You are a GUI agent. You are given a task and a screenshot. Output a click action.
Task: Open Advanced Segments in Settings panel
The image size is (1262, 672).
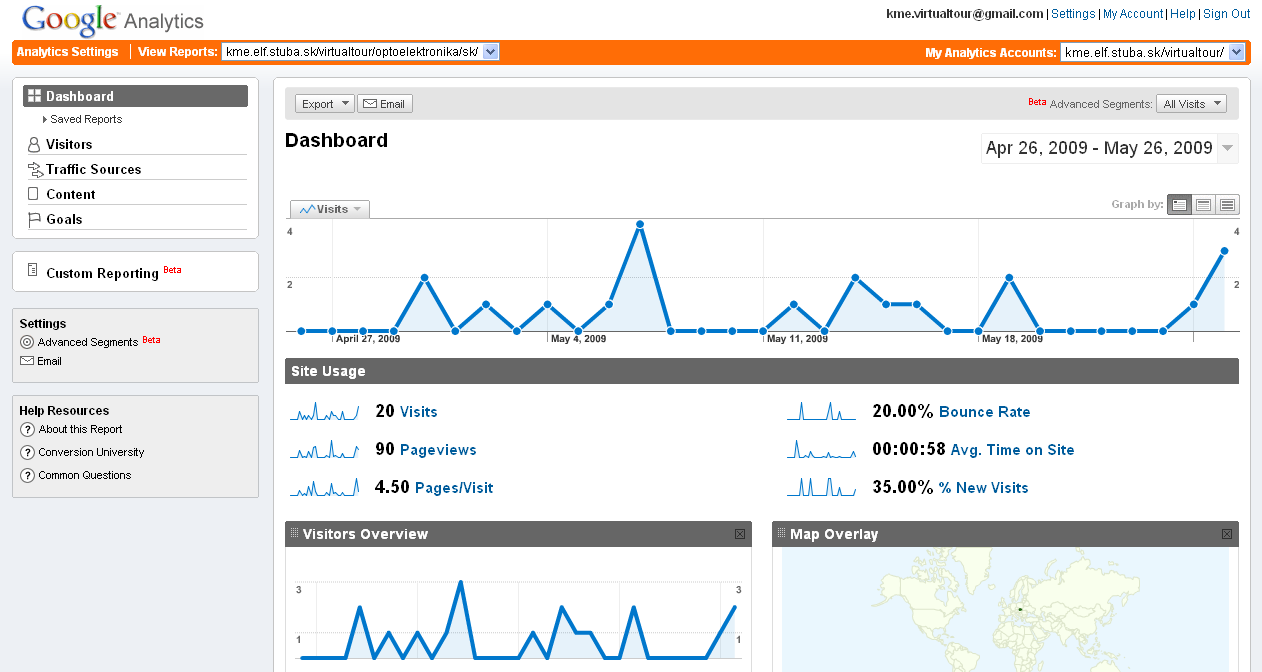click(88, 342)
